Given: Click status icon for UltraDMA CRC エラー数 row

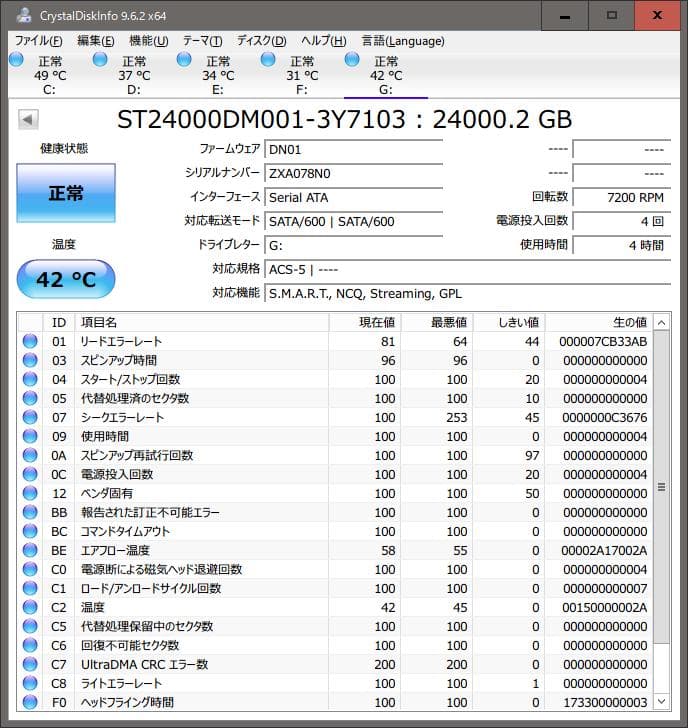Looking at the screenshot, I should pos(30,665).
